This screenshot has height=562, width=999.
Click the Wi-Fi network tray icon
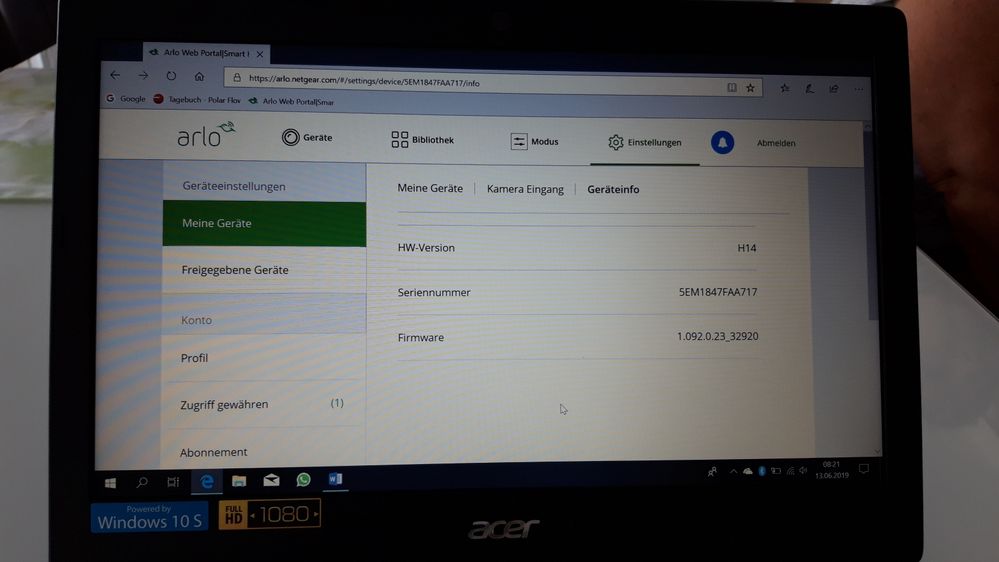click(x=790, y=471)
